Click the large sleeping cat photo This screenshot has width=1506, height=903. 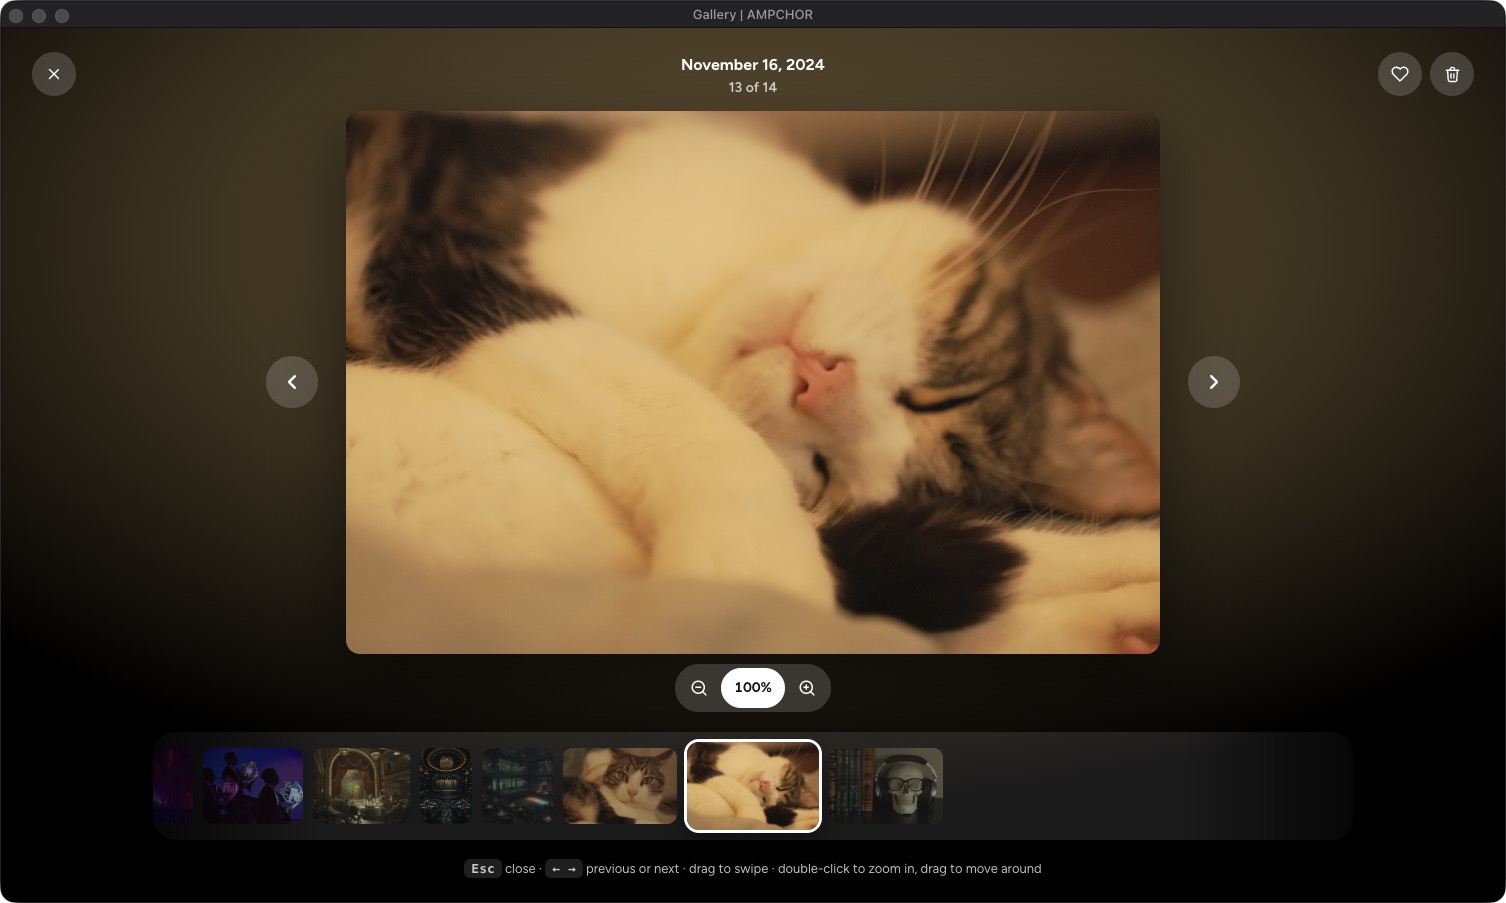753,382
